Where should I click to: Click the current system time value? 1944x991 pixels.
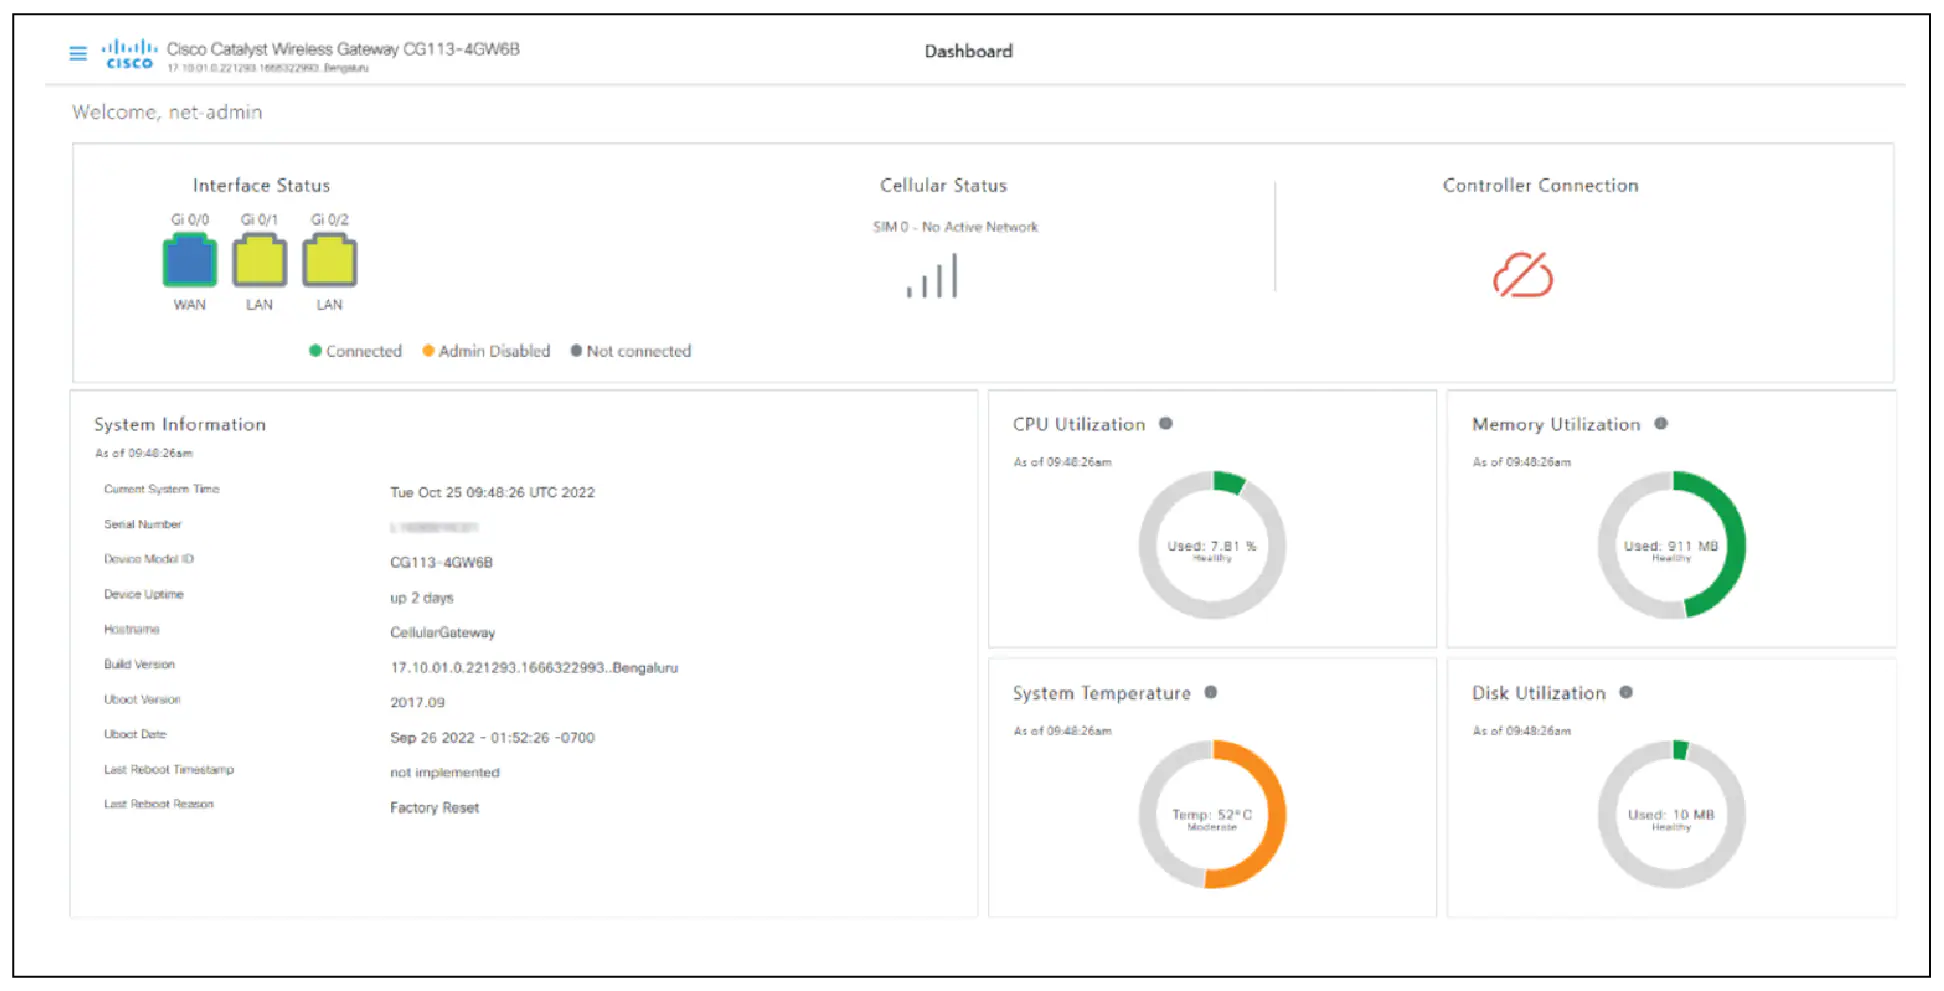492,492
